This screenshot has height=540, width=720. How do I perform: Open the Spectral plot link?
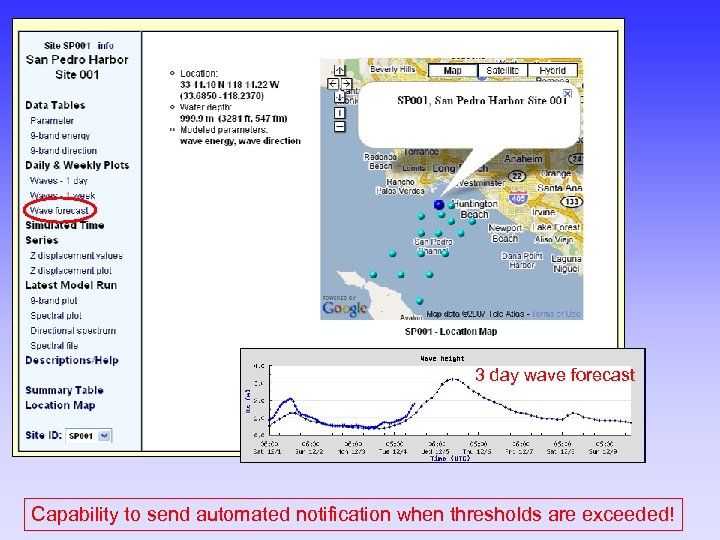56,316
